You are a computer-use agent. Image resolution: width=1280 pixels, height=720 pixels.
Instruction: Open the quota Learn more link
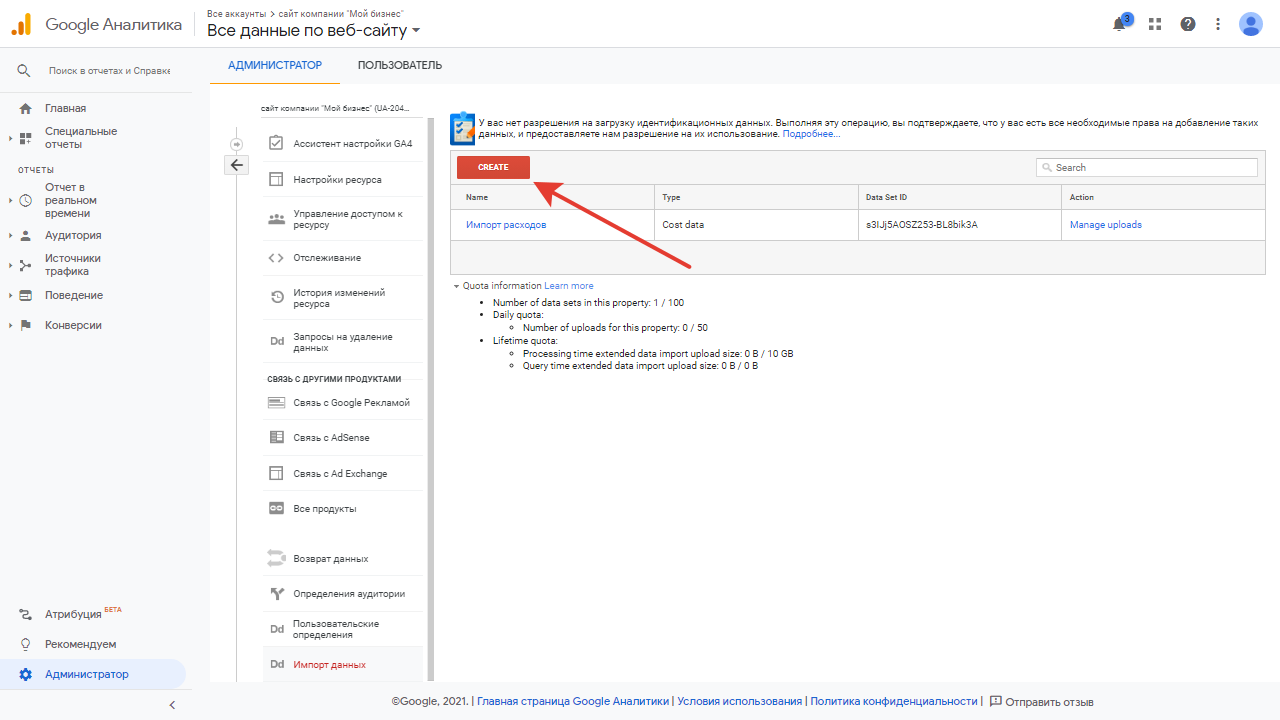coord(569,286)
